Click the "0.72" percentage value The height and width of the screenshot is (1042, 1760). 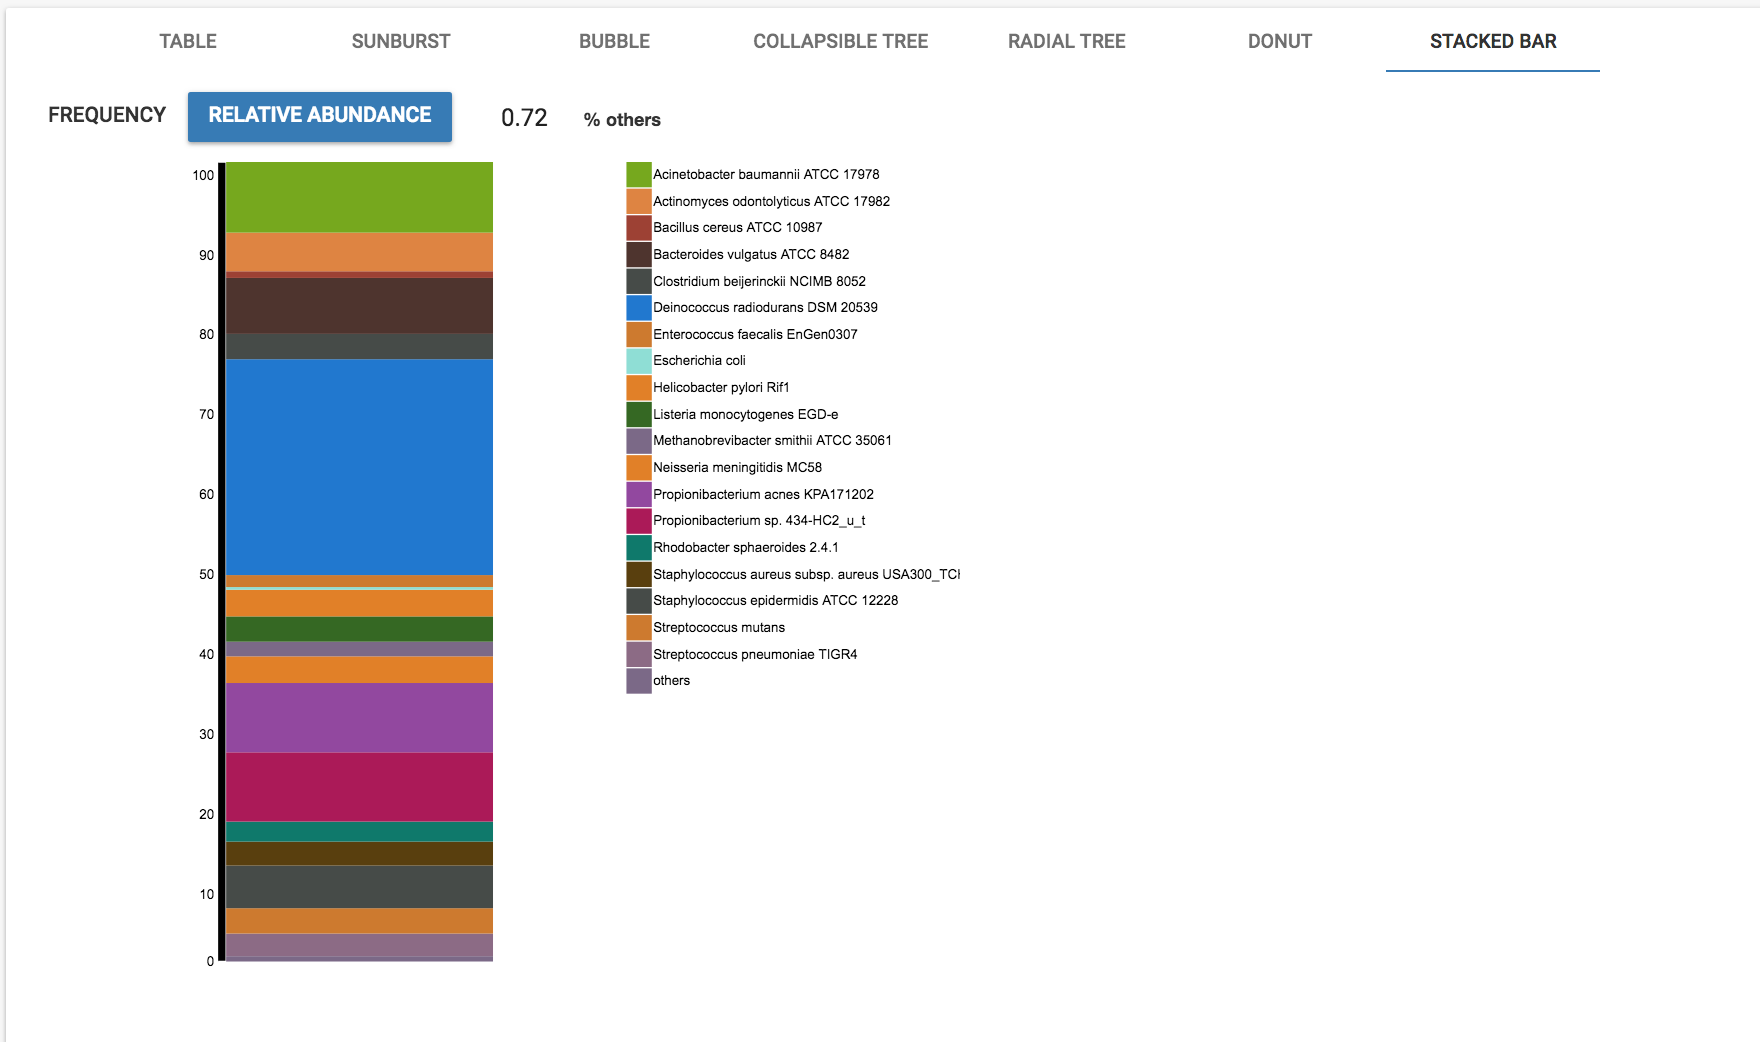pos(524,118)
